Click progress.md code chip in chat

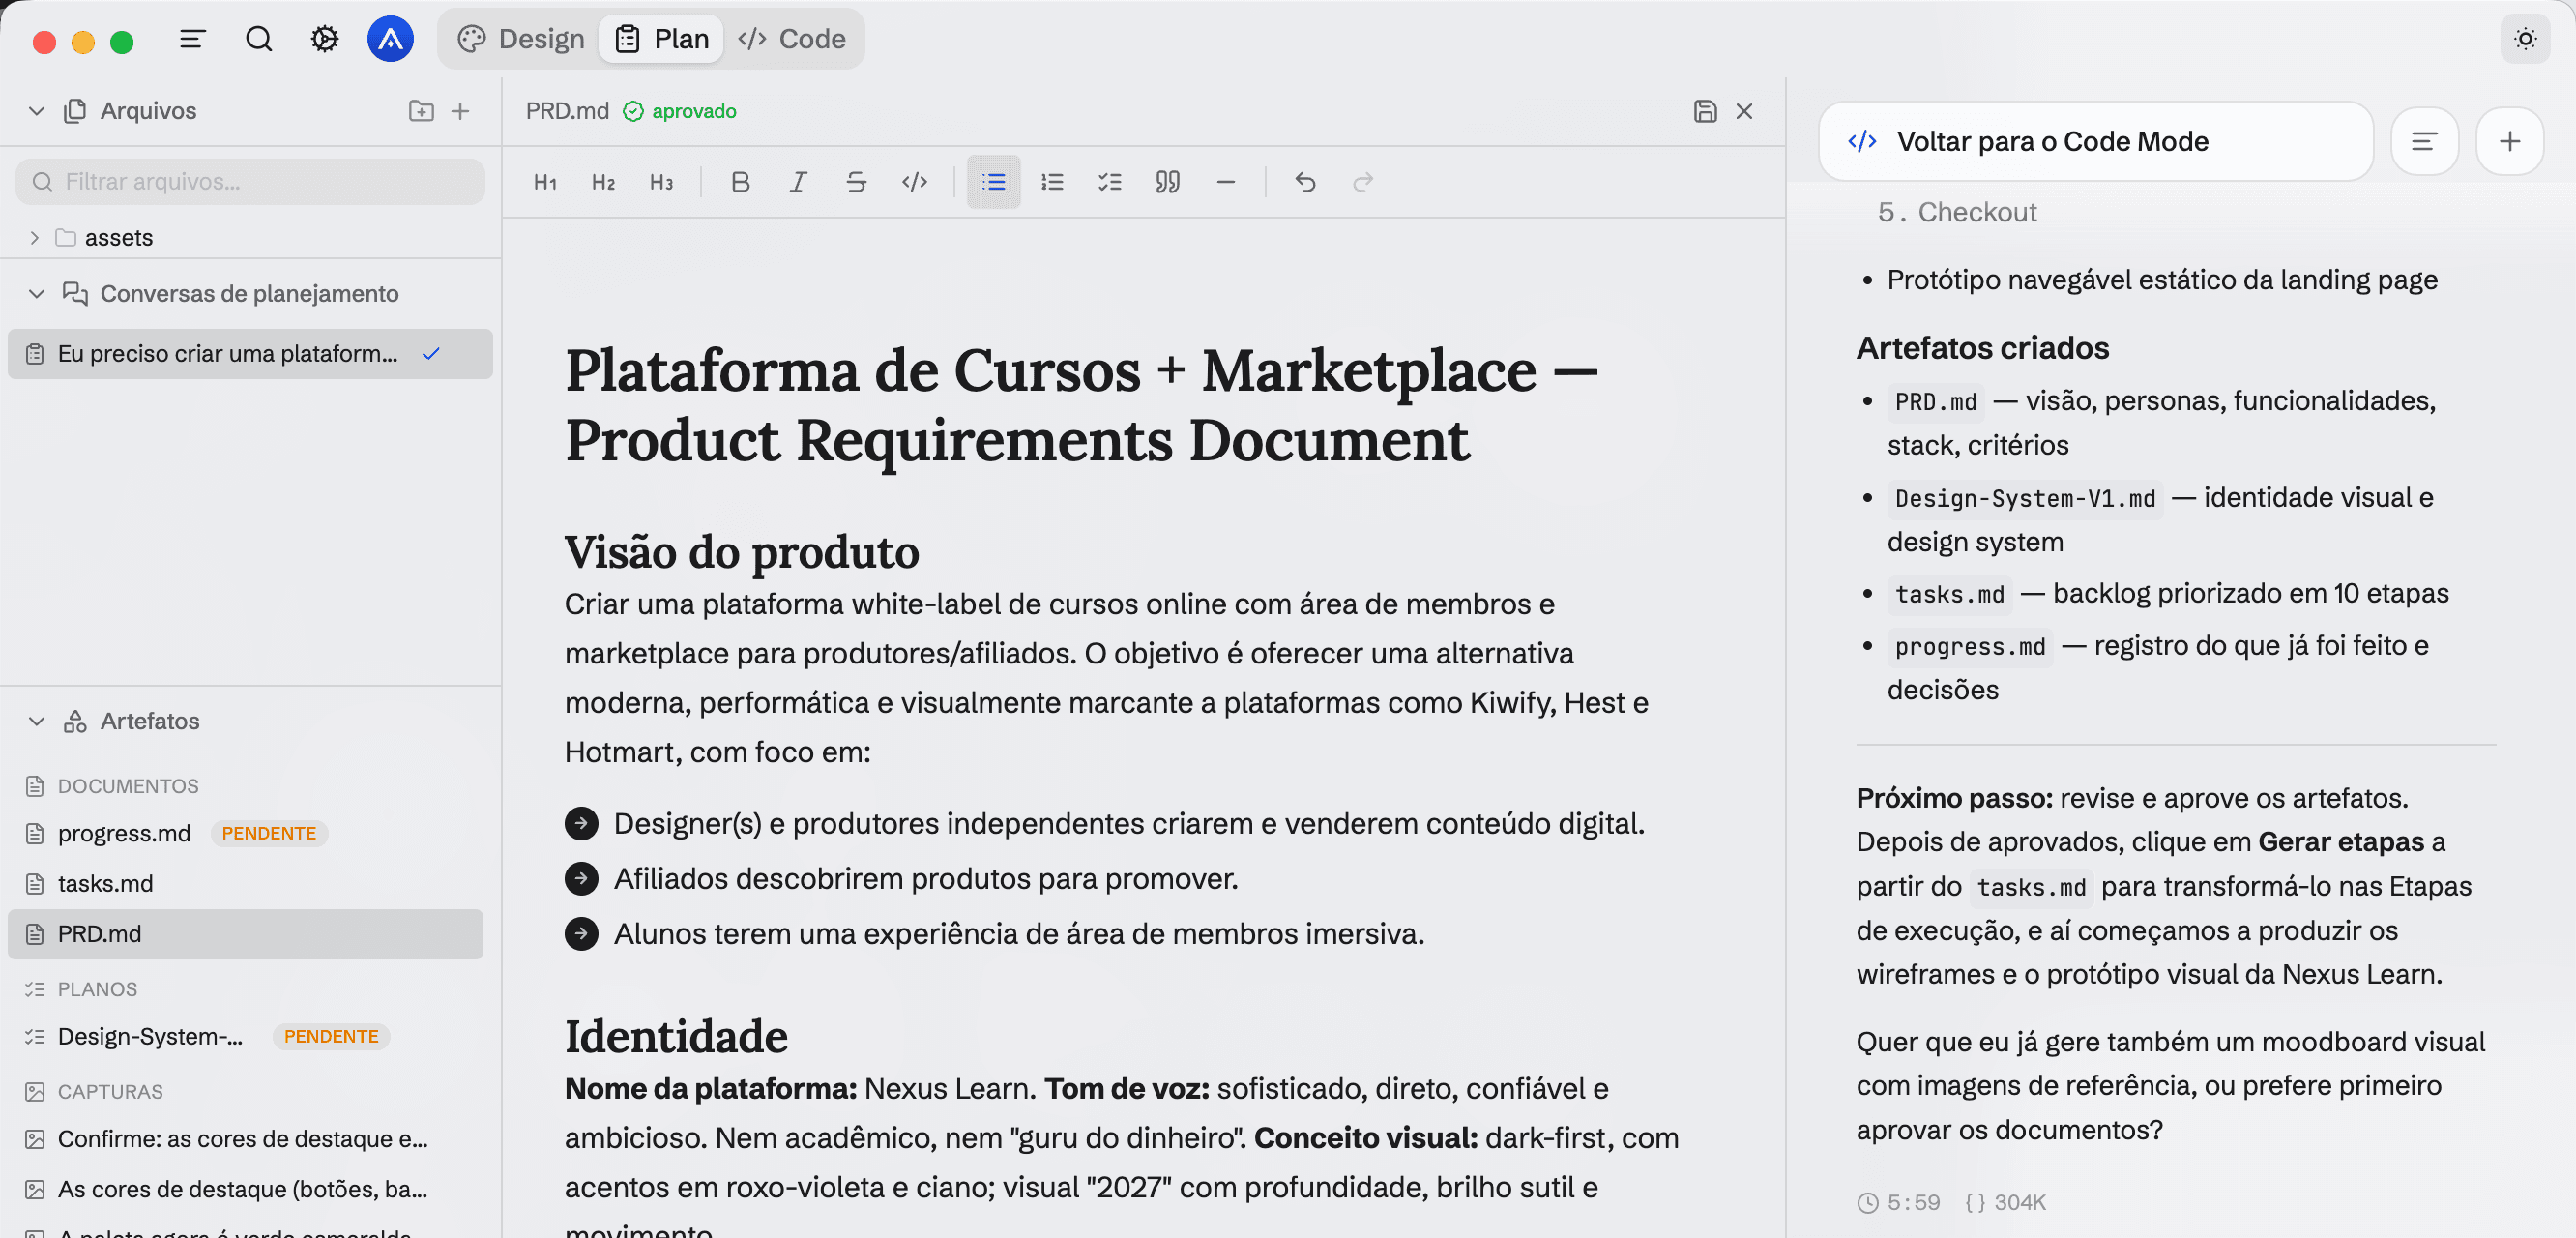coord(1970,647)
